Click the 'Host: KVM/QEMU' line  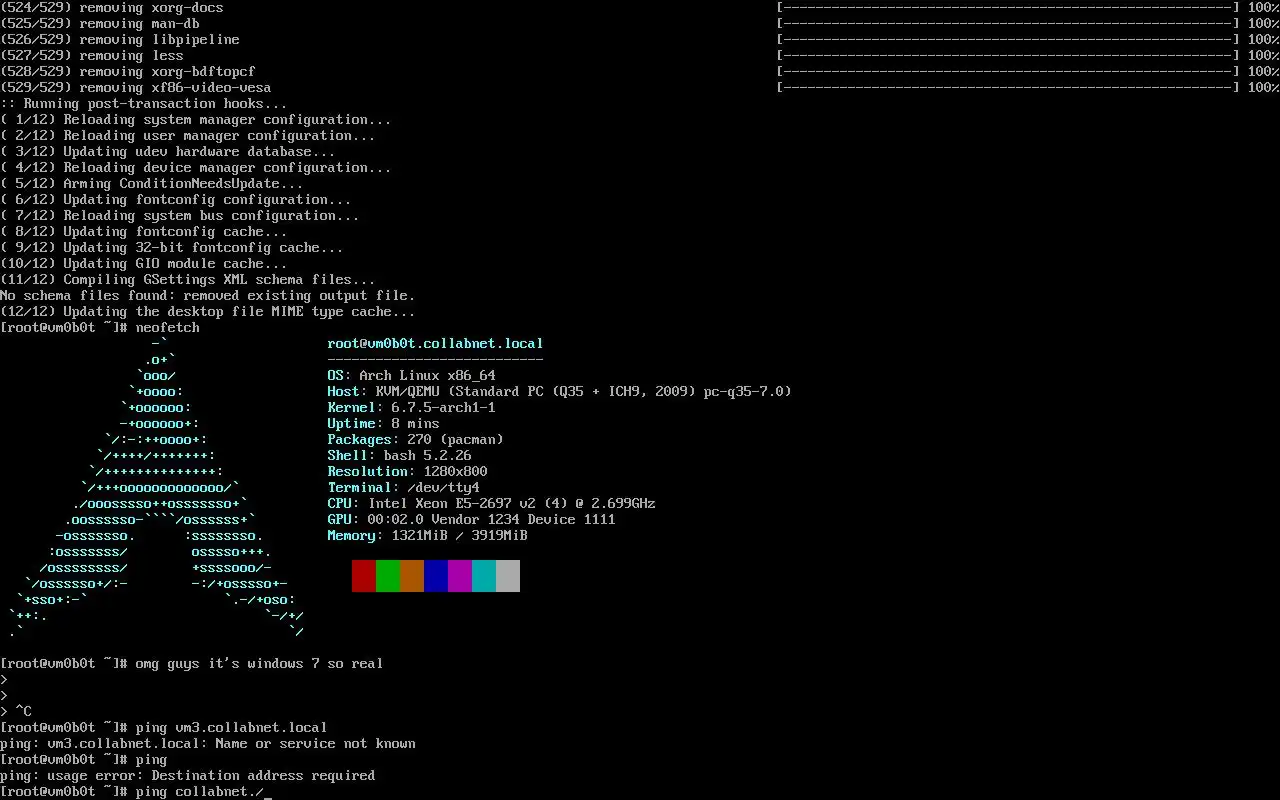tap(560, 392)
